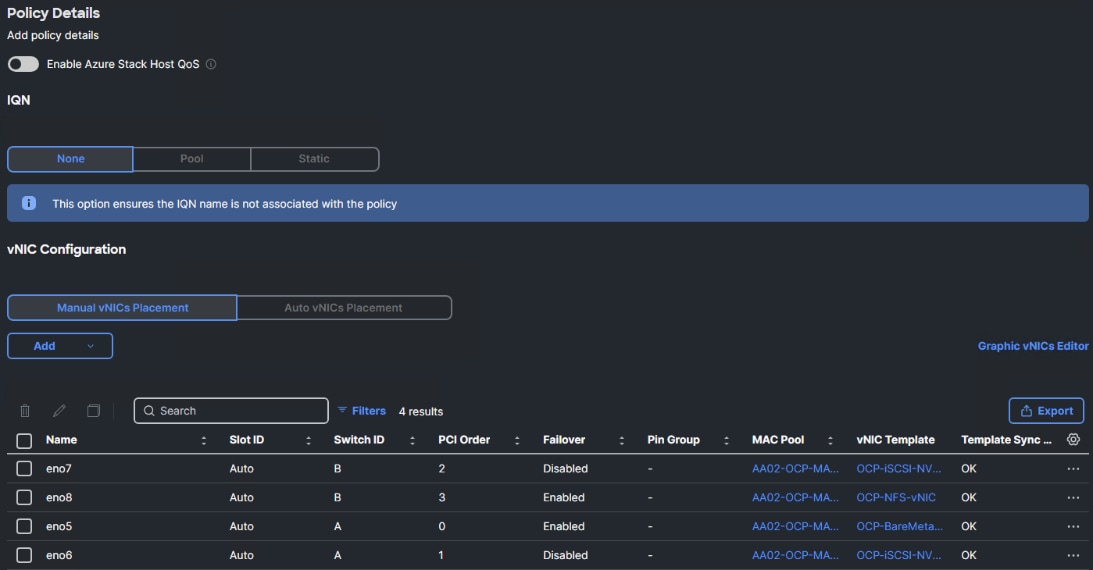This screenshot has height=570, width=1093.
Task: Open OCP-NFS-vNIC template link
Action: point(896,498)
